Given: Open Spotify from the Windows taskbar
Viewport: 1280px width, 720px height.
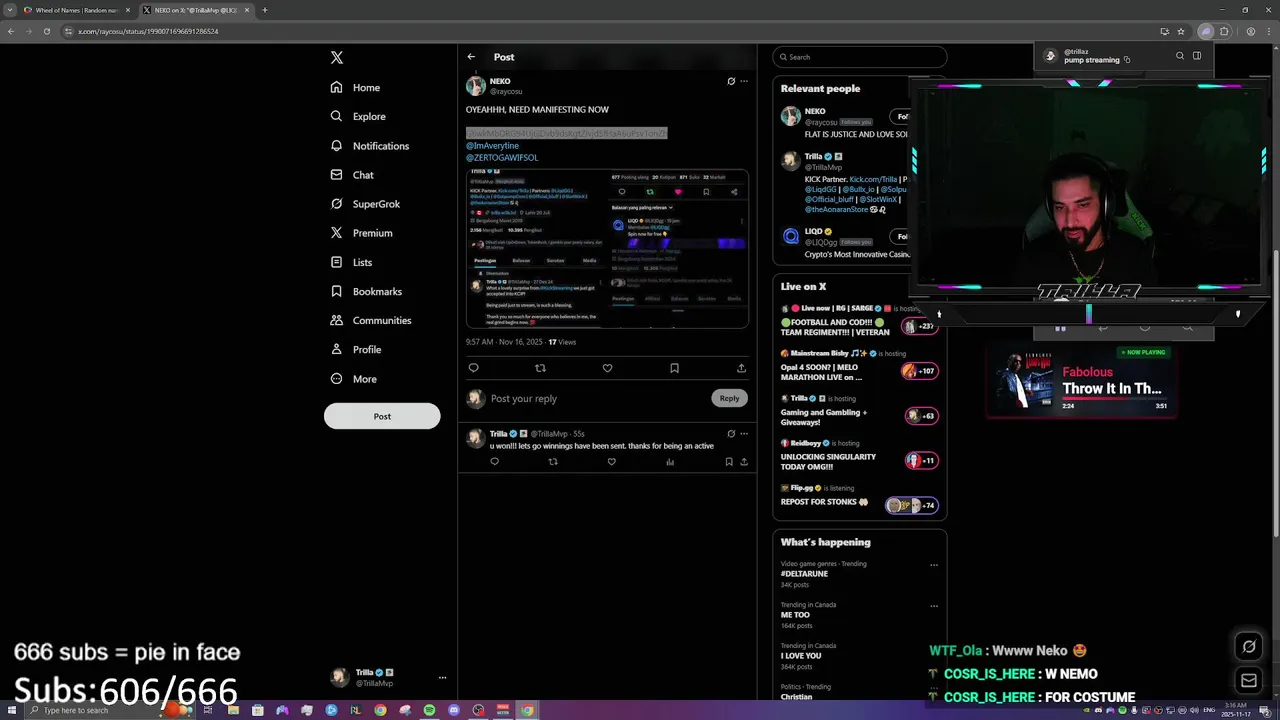Looking at the screenshot, I should pos(429,710).
